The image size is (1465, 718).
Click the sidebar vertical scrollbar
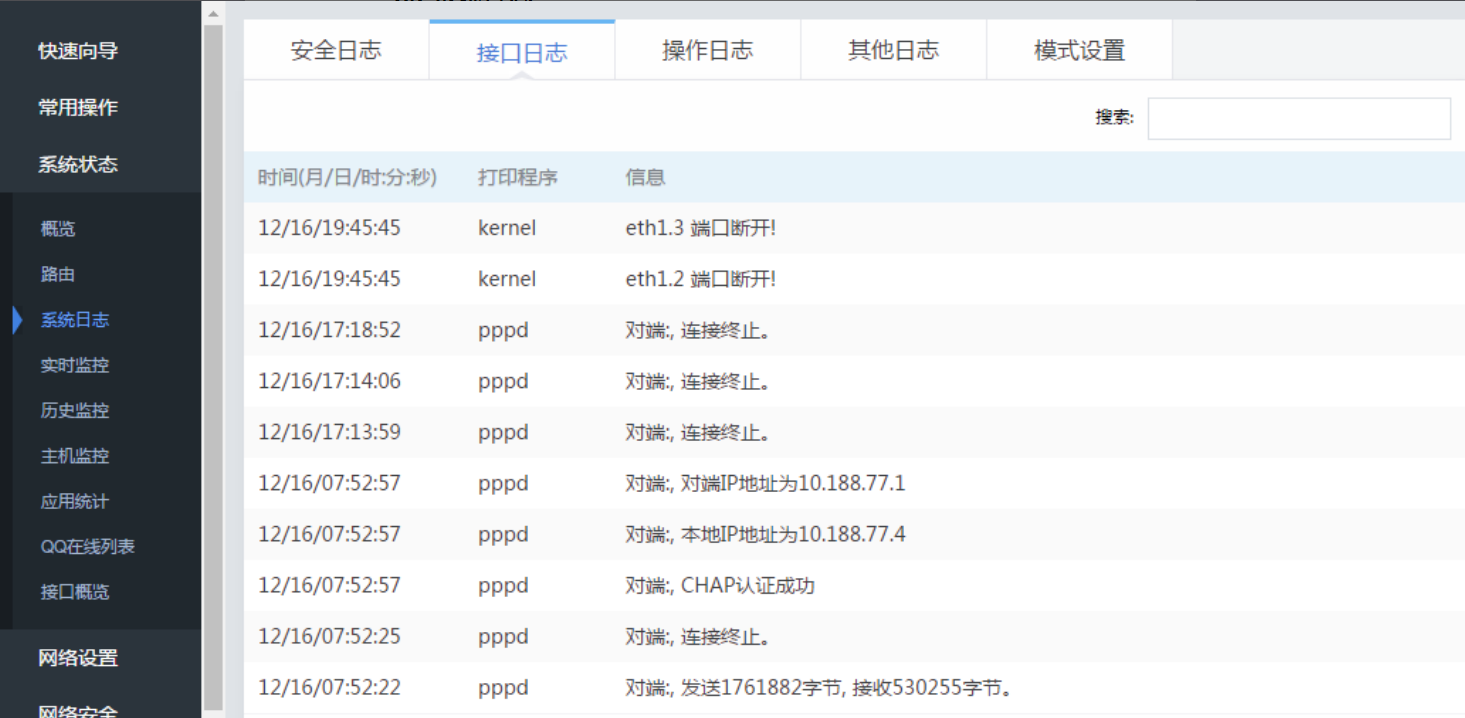pos(213,360)
